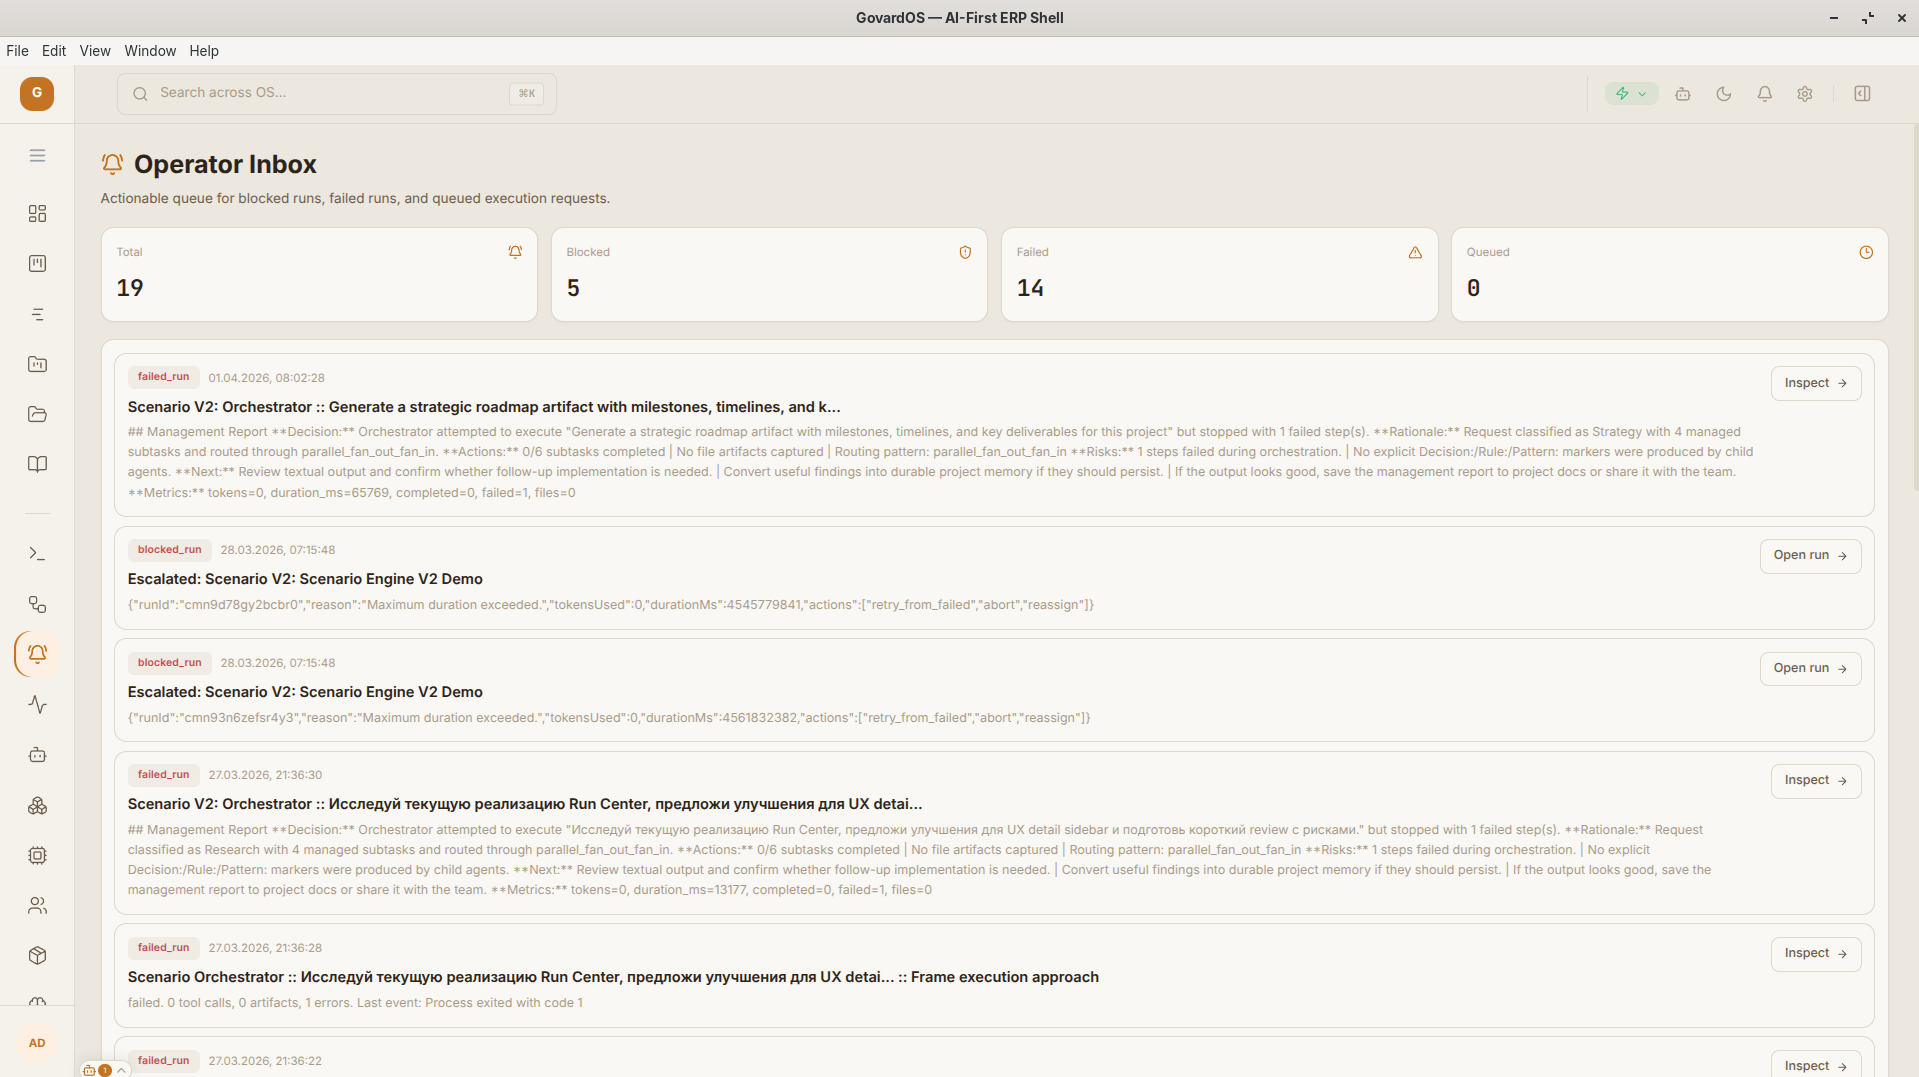Open settings gear in top bar
Screen dimensions: 1919x1077
click(1805, 94)
